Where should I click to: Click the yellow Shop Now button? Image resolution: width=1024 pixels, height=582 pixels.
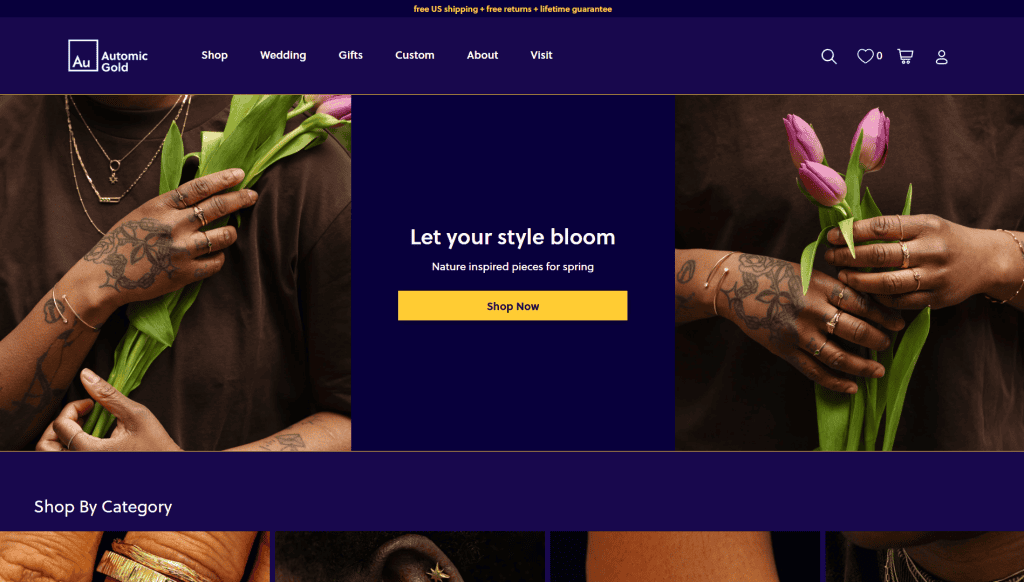pos(513,306)
